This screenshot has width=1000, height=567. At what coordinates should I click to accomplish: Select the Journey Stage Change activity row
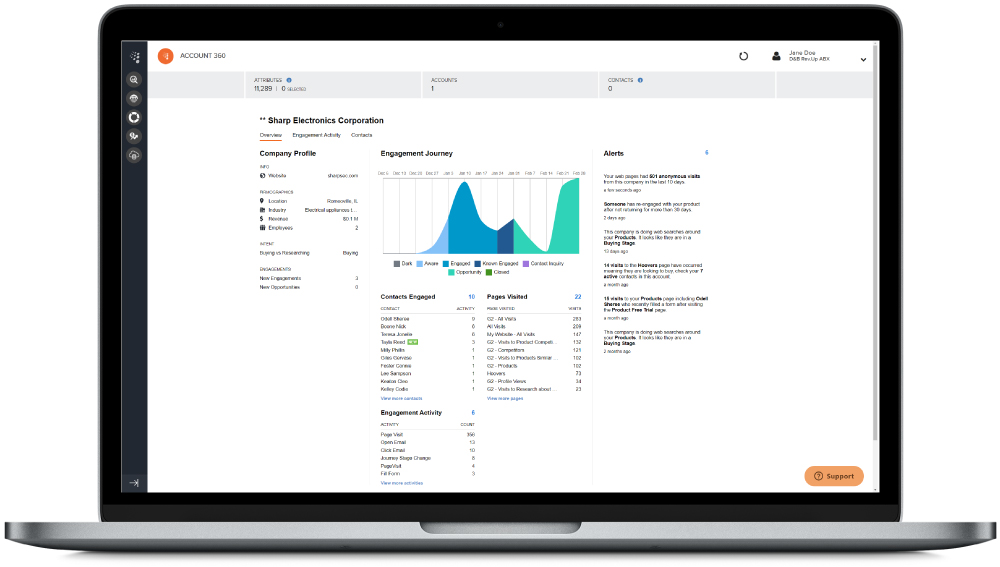pyautogui.click(x=427, y=458)
